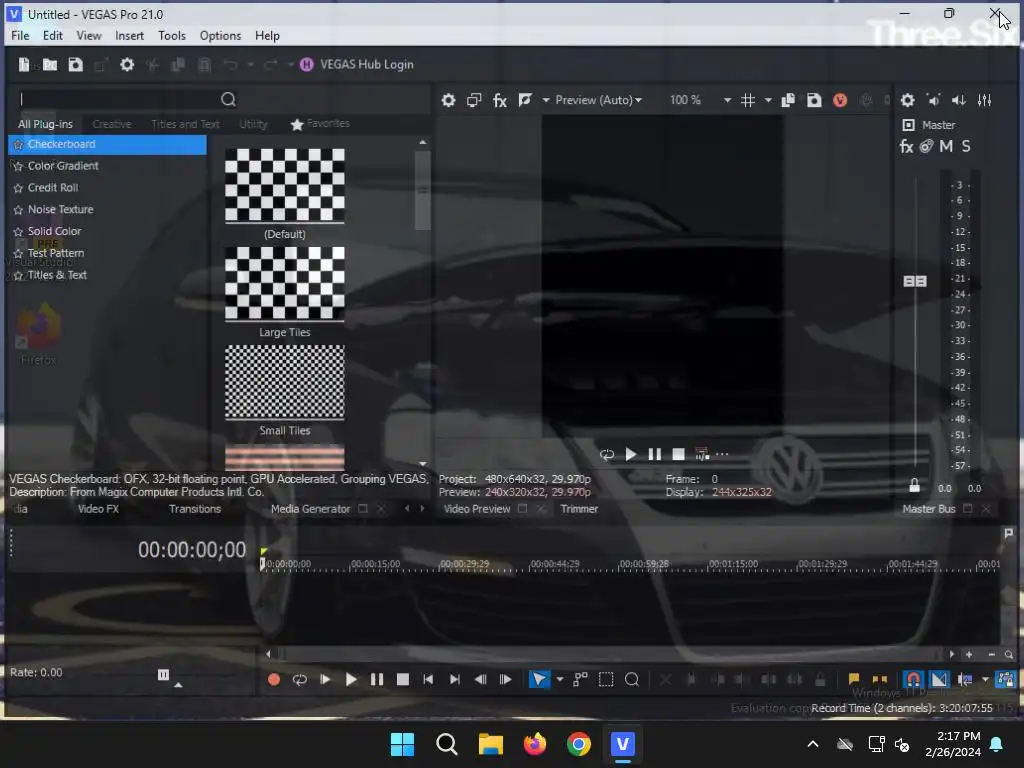Favorite the Solid Color star
Screen dimensions: 1024x768
coord(18,232)
